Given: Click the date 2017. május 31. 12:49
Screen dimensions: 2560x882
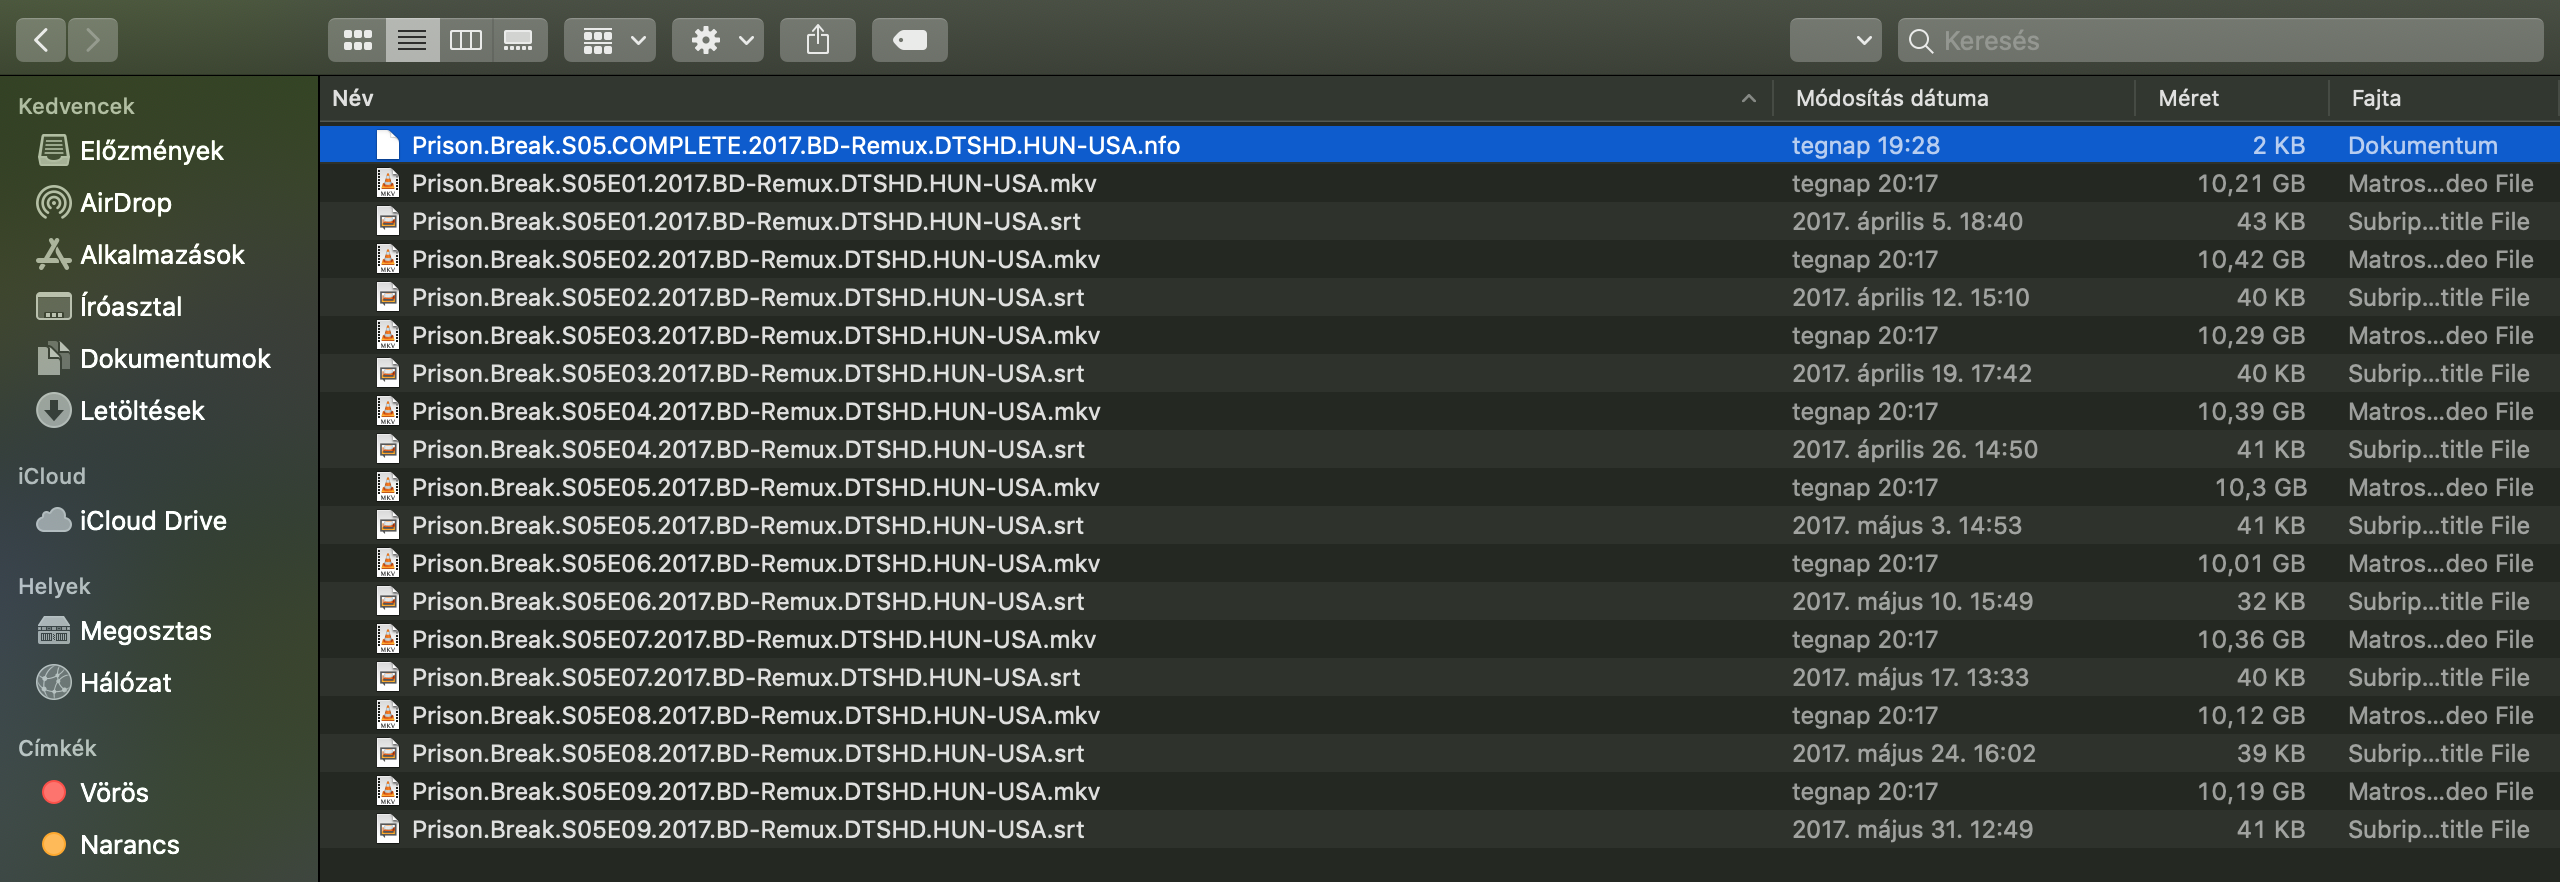Looking at the screenshot, I should point(1912,829).
